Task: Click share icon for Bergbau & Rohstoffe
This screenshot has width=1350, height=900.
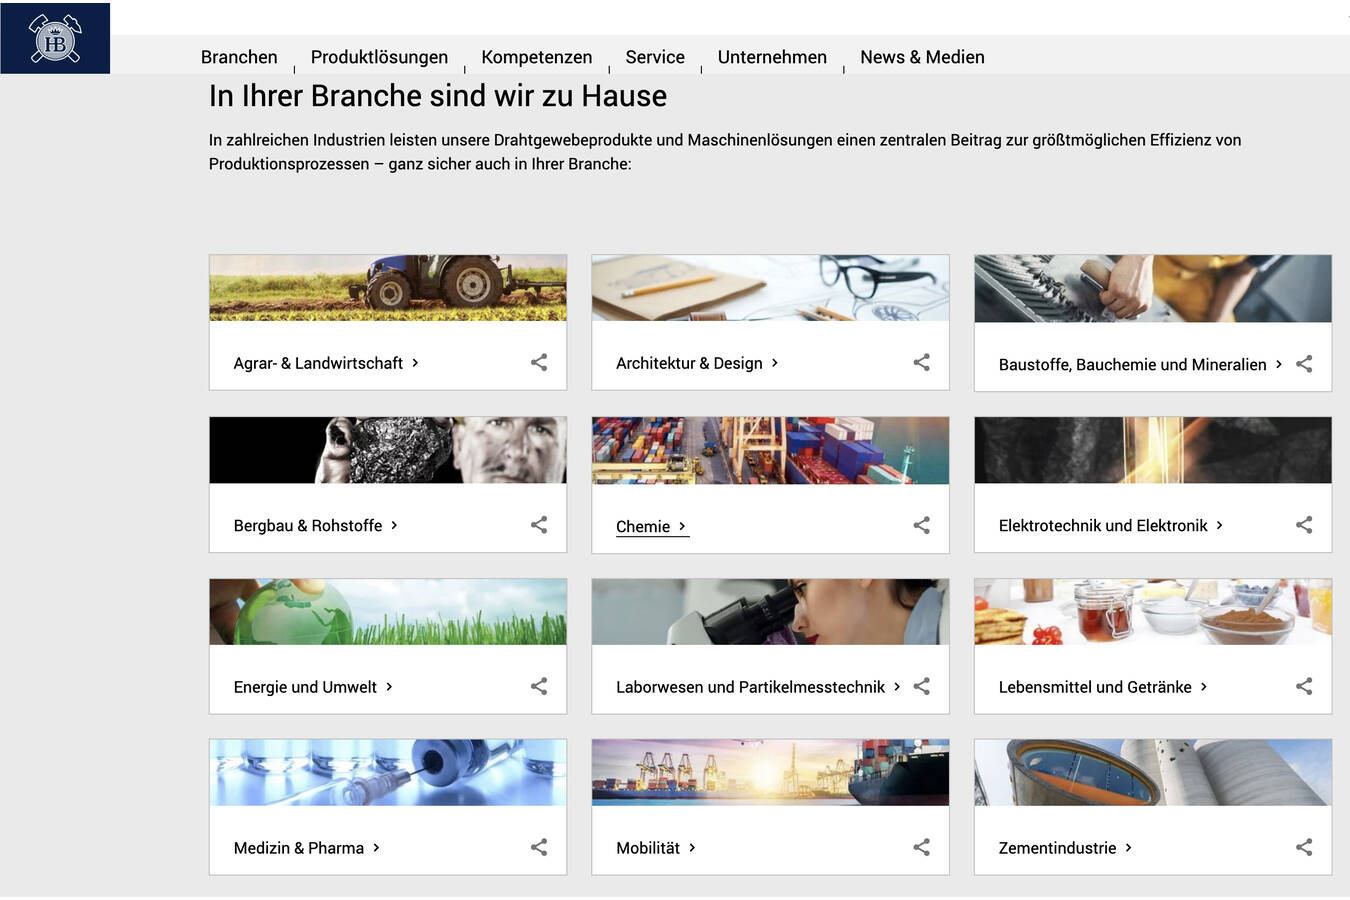Action: pos(539,525)
